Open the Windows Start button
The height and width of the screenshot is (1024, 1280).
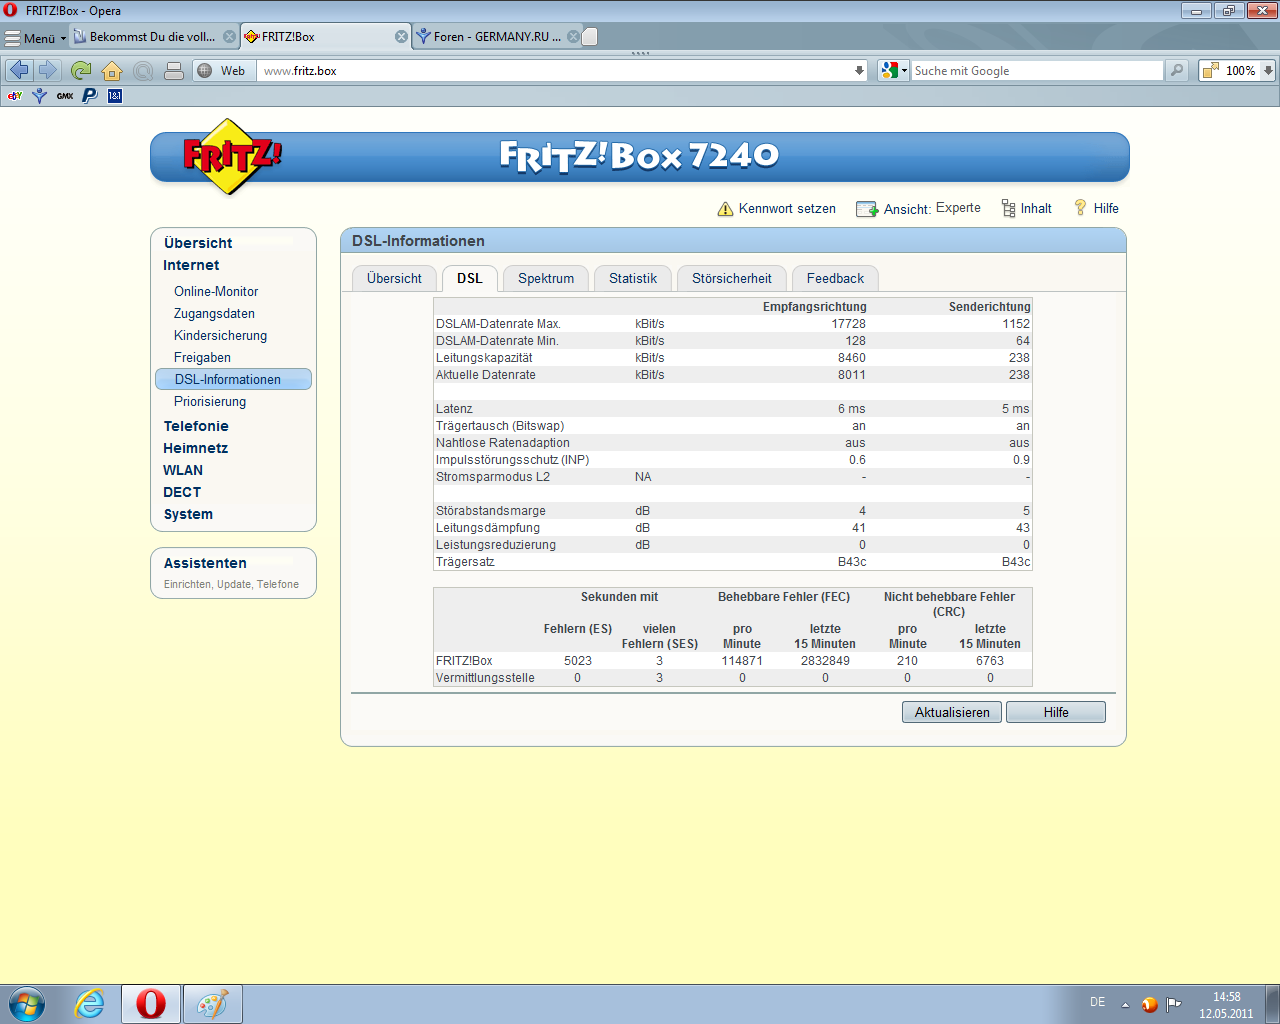[x=26, y=1004]
